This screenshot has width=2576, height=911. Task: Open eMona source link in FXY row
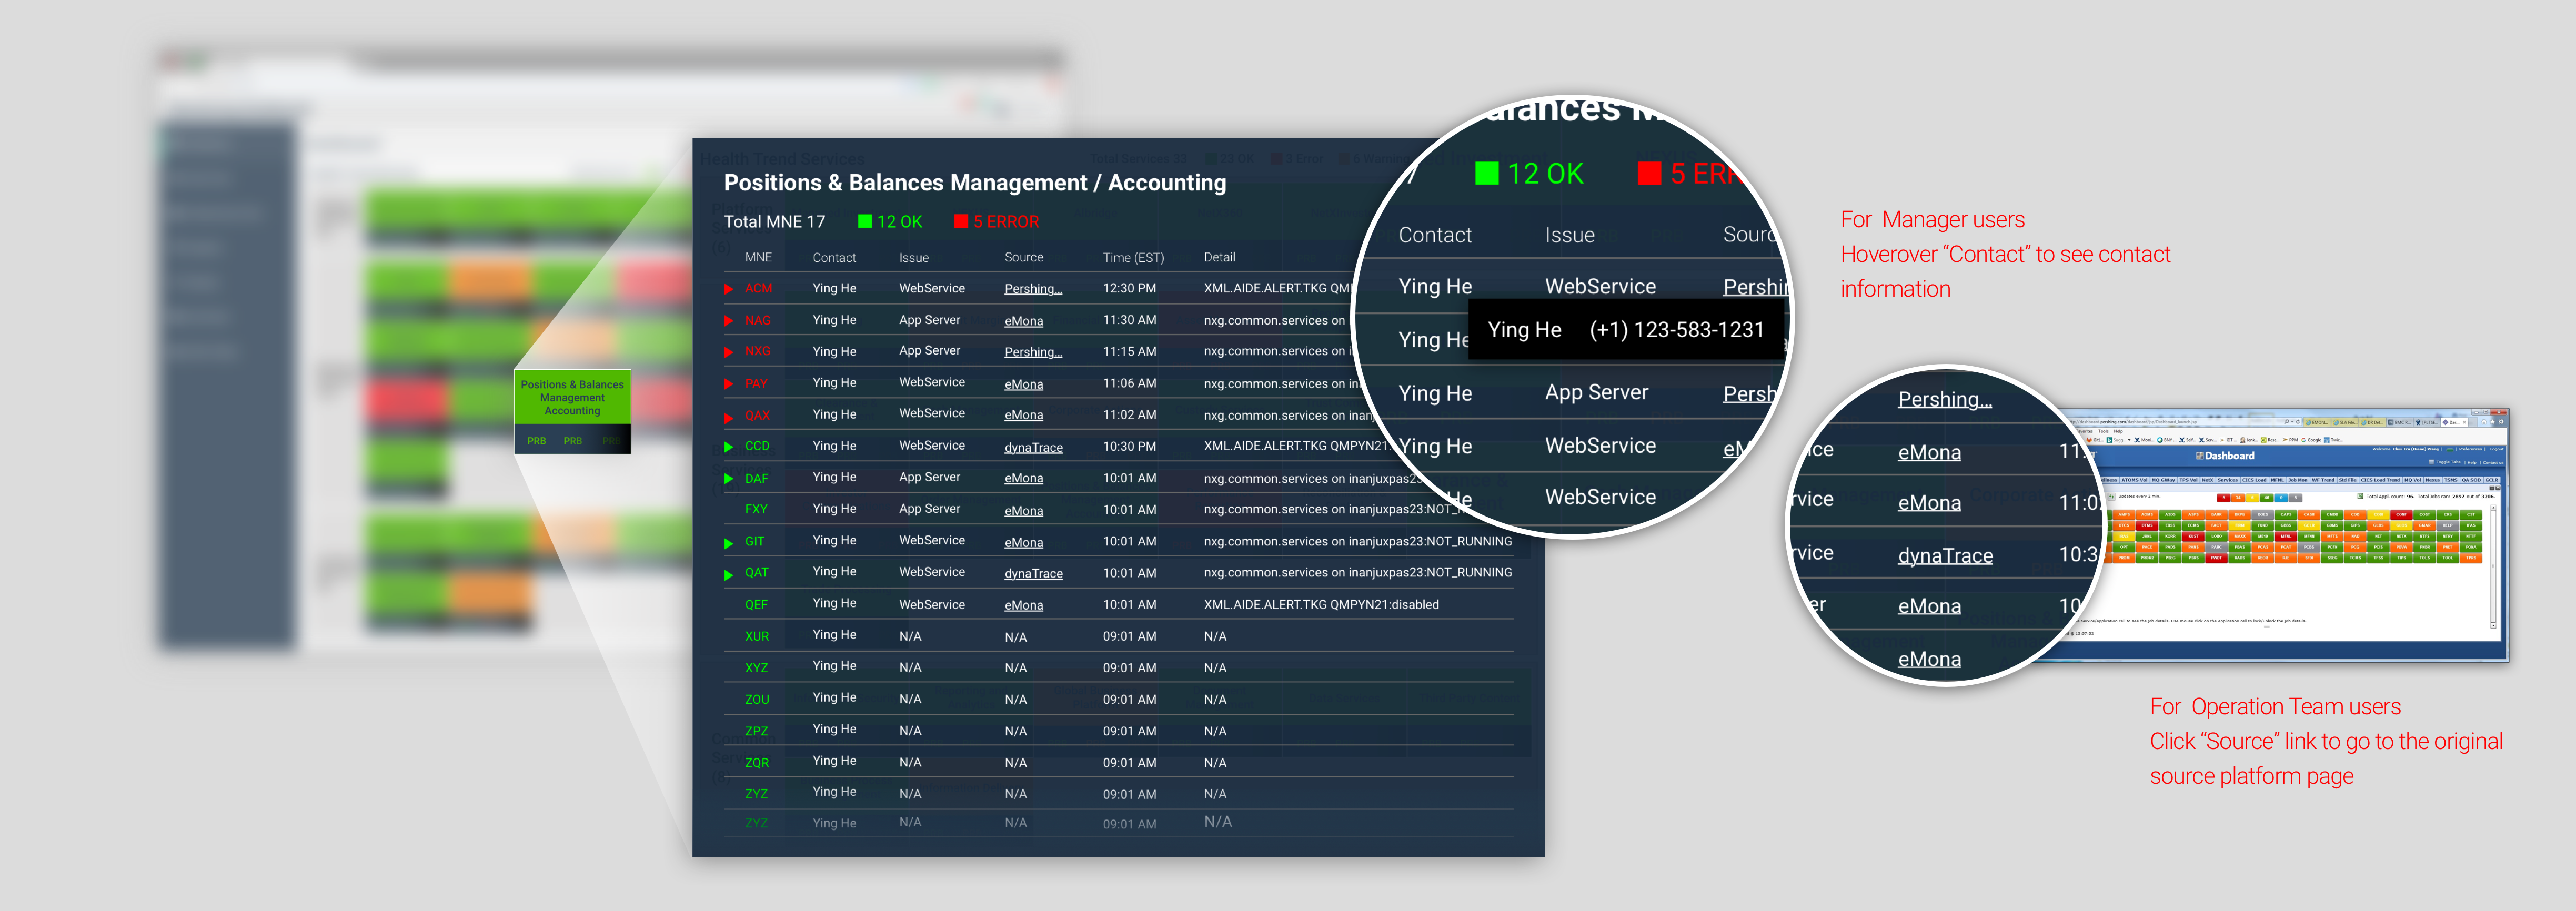click(1023, 511)
